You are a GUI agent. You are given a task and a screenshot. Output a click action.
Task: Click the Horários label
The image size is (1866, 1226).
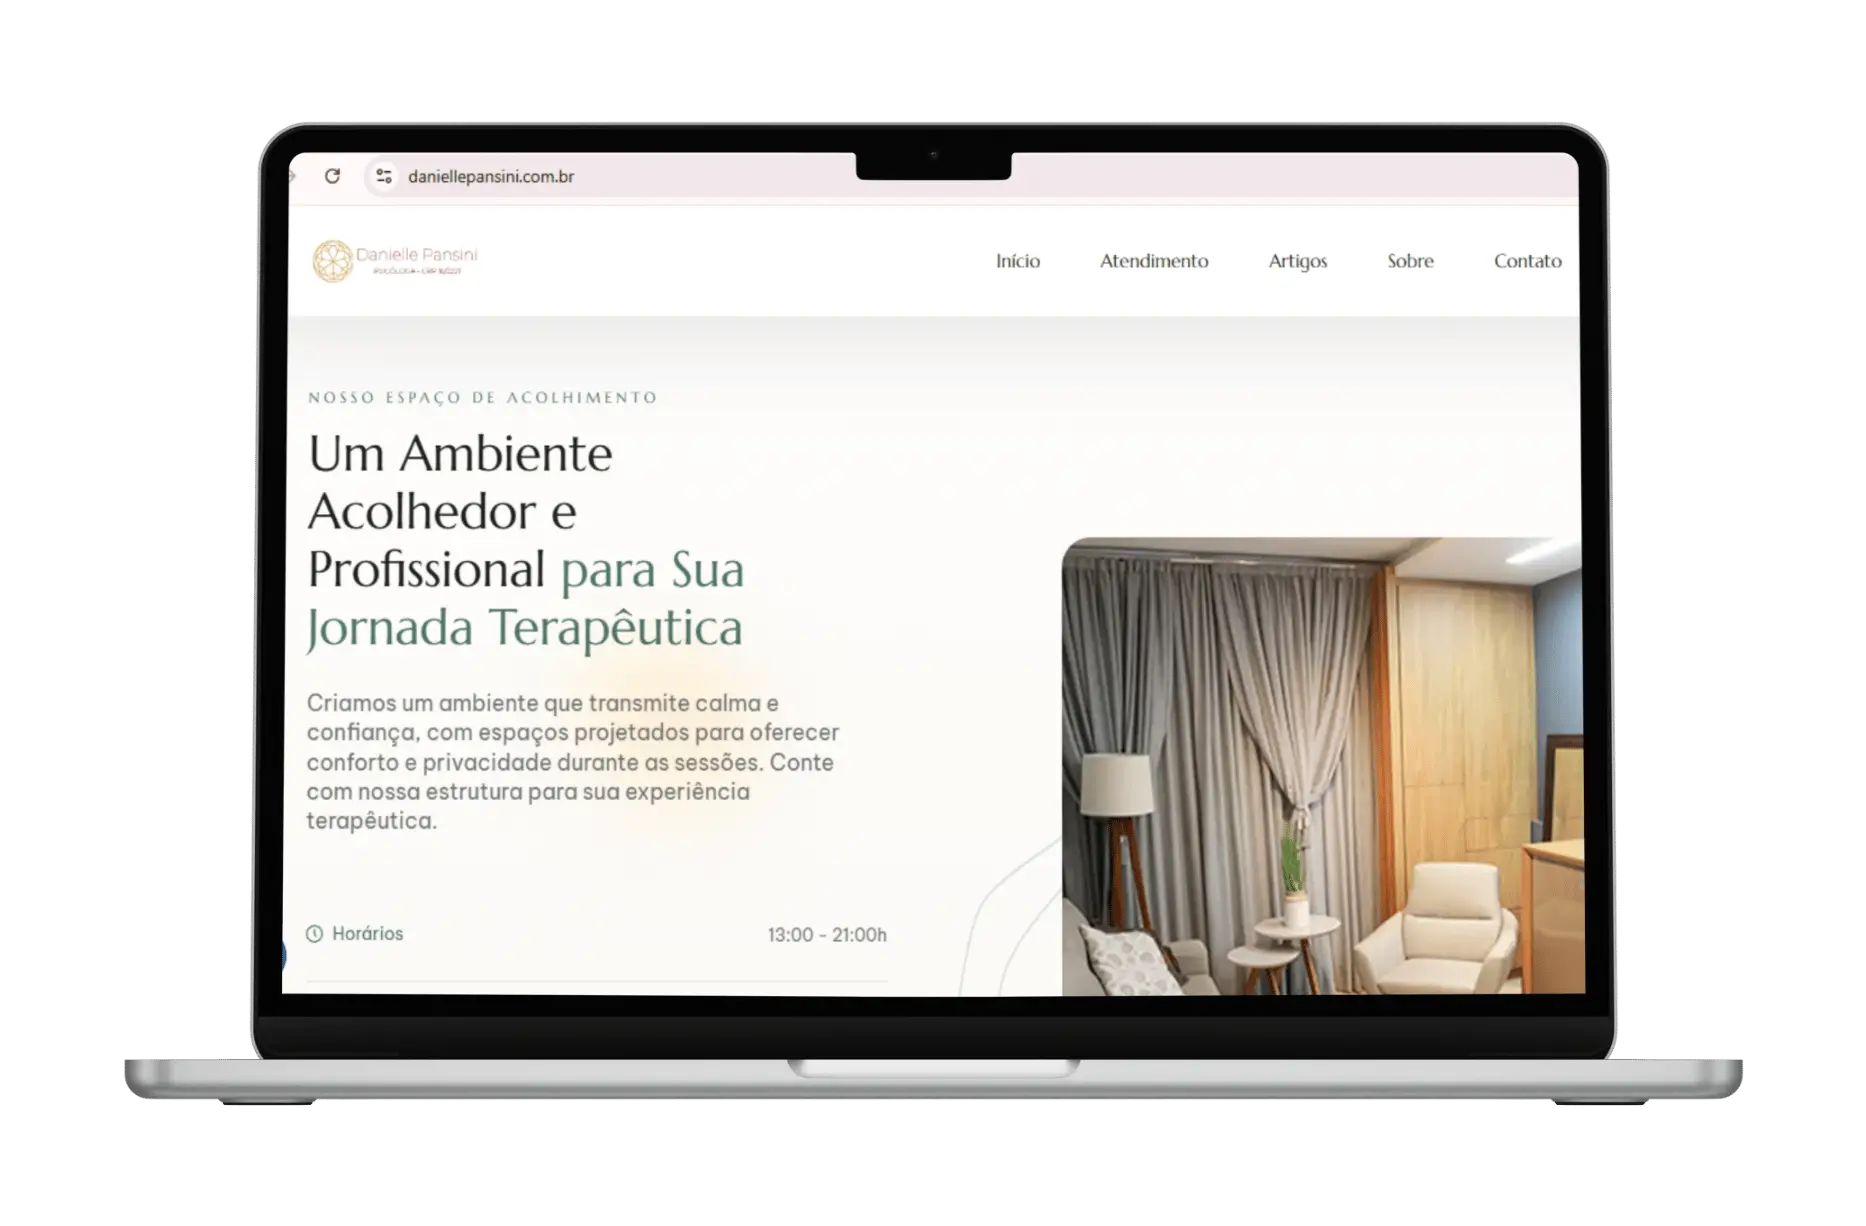(x=367, y=934)
